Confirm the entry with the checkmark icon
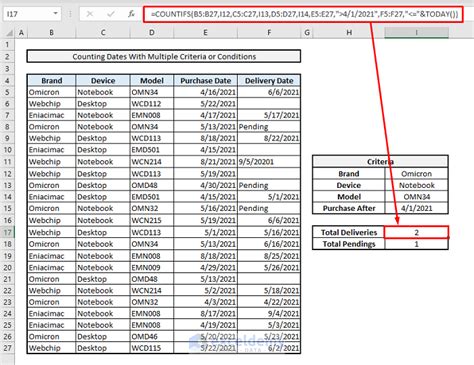 tap(111, 14)
